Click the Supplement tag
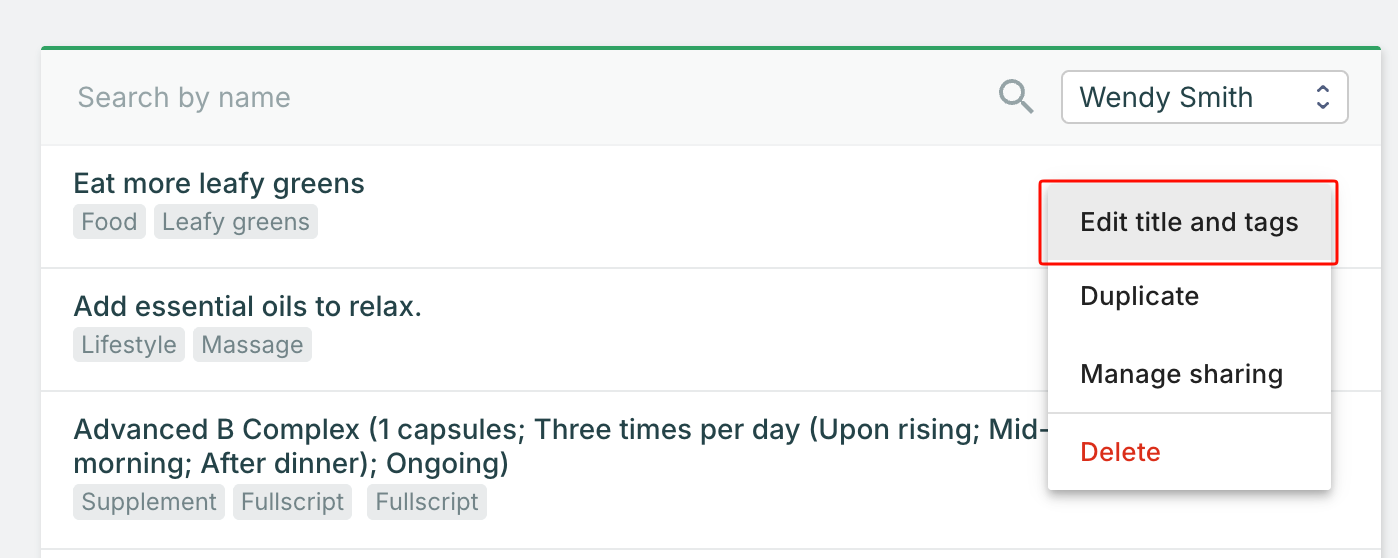This screenshot has height=558, width=1398. (149, 502)
